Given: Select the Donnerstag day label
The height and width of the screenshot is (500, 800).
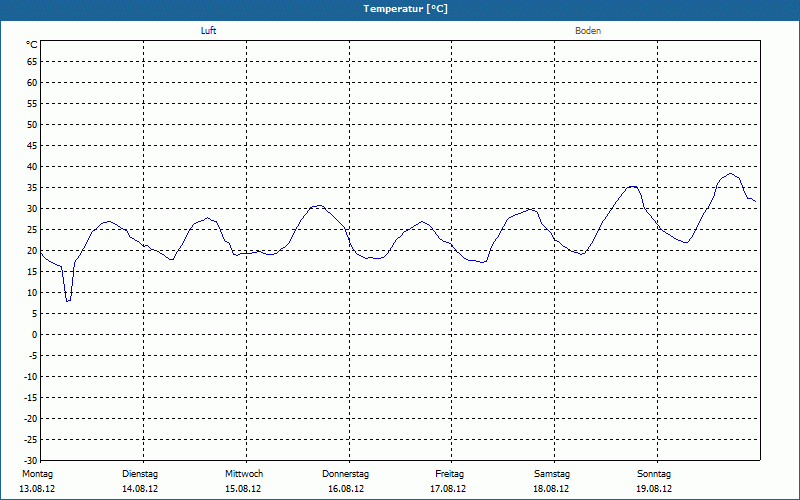Looking at the screenshot, I should pos(345,474).
